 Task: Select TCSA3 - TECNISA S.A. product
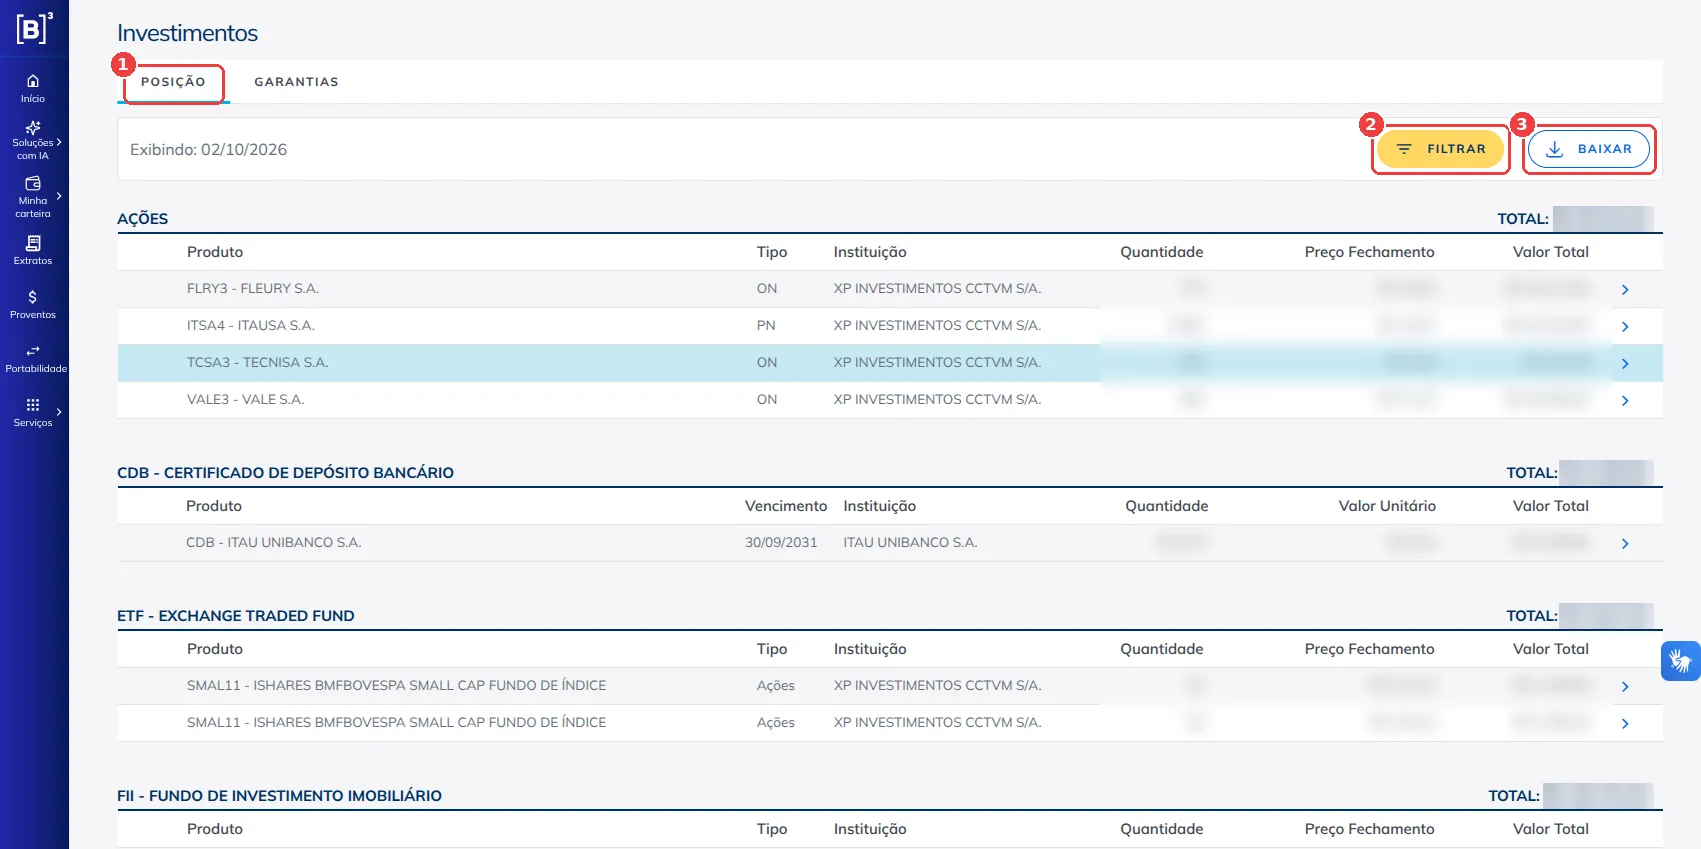258,362
